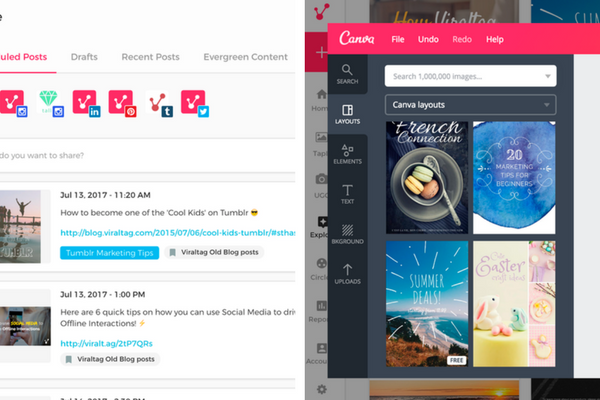Click the Jul 13, 2017 - 11:20 AM timestamp
This screenshot has width=600, height=400.
point(105,195)
